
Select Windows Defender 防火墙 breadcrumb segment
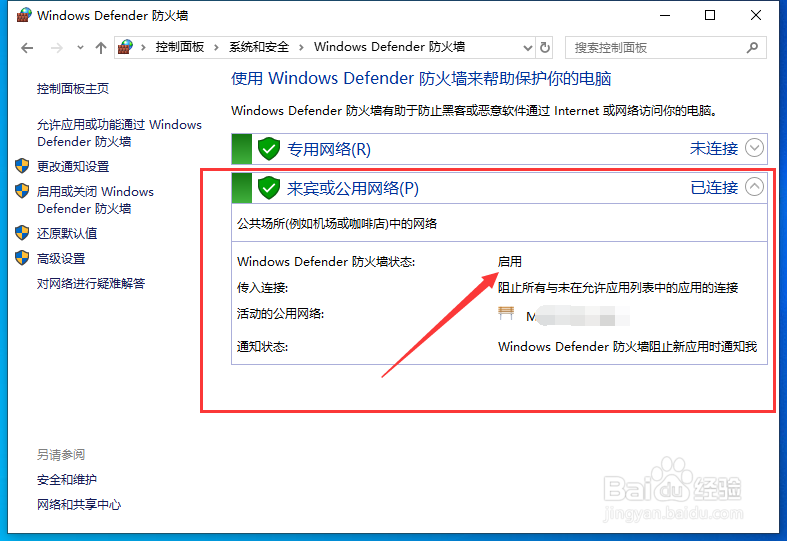pyautogui.click(x=389, y=47)
